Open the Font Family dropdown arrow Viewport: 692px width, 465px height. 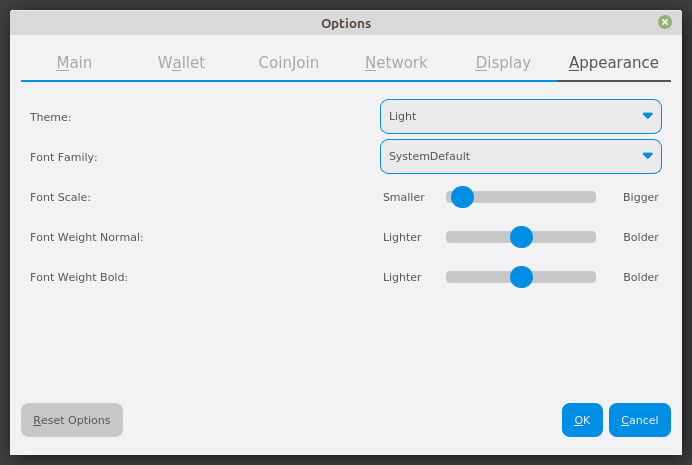tap(648, 156)
